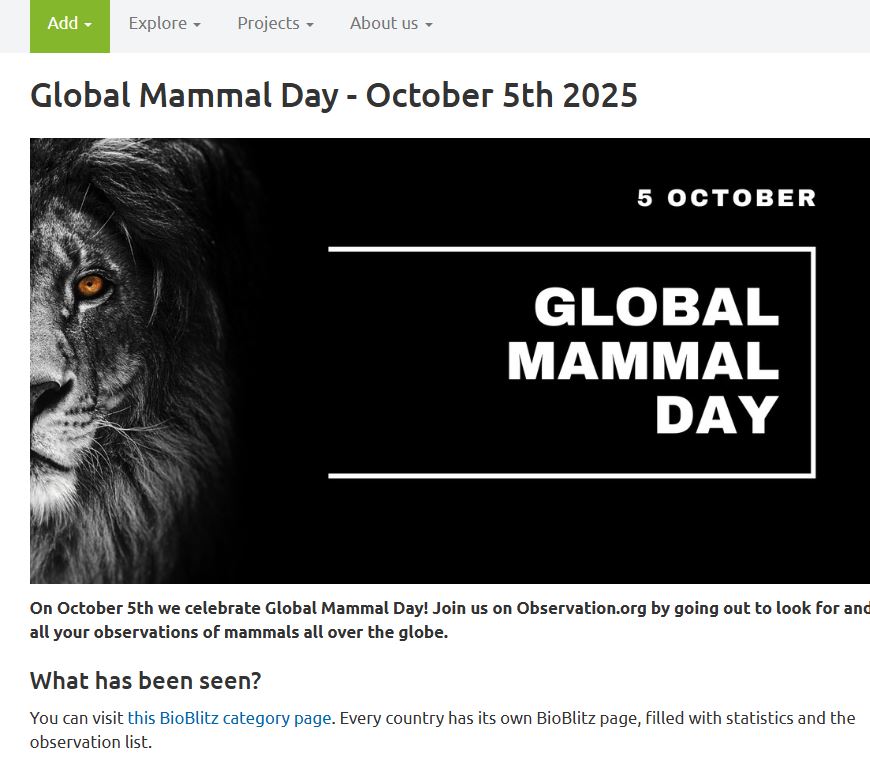Click the "What has been seen?" heading
Screen dimensions: 870x768
click(145, 681)
